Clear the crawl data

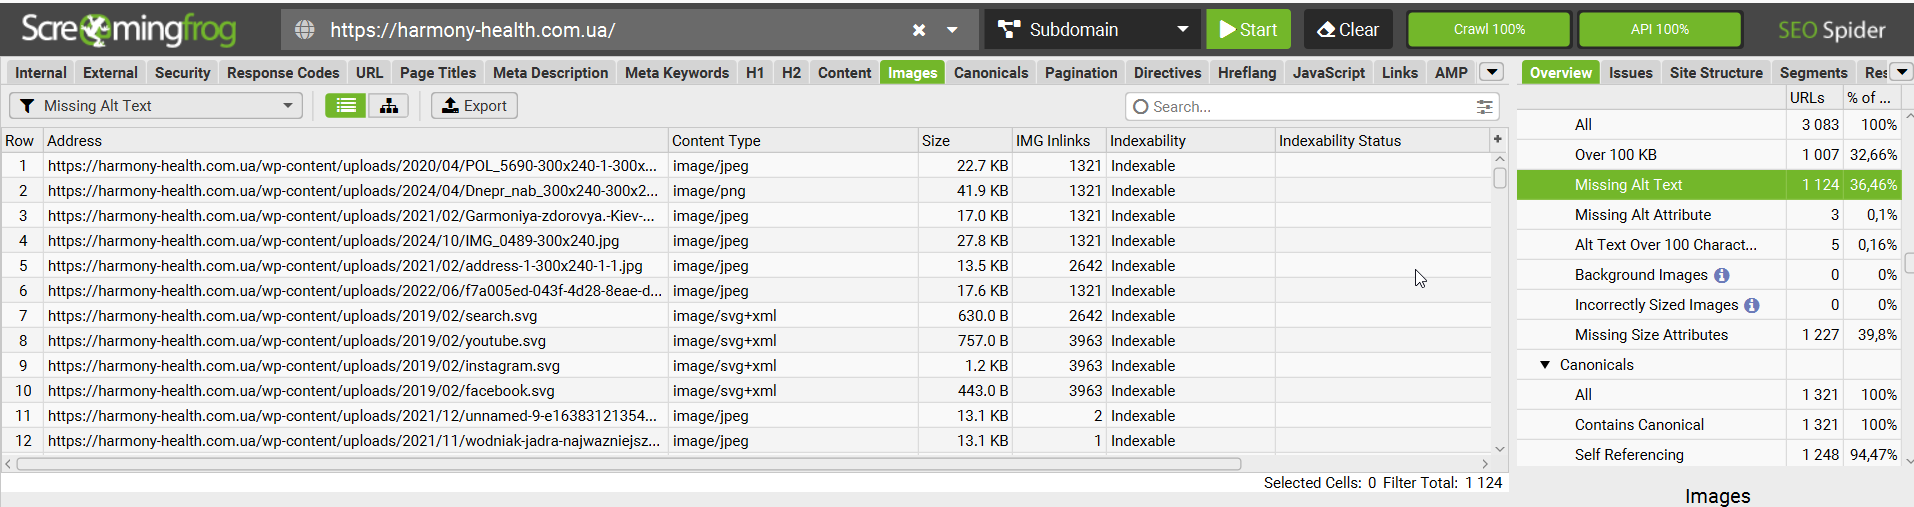pyautogui.click(x=1348, y=29)
